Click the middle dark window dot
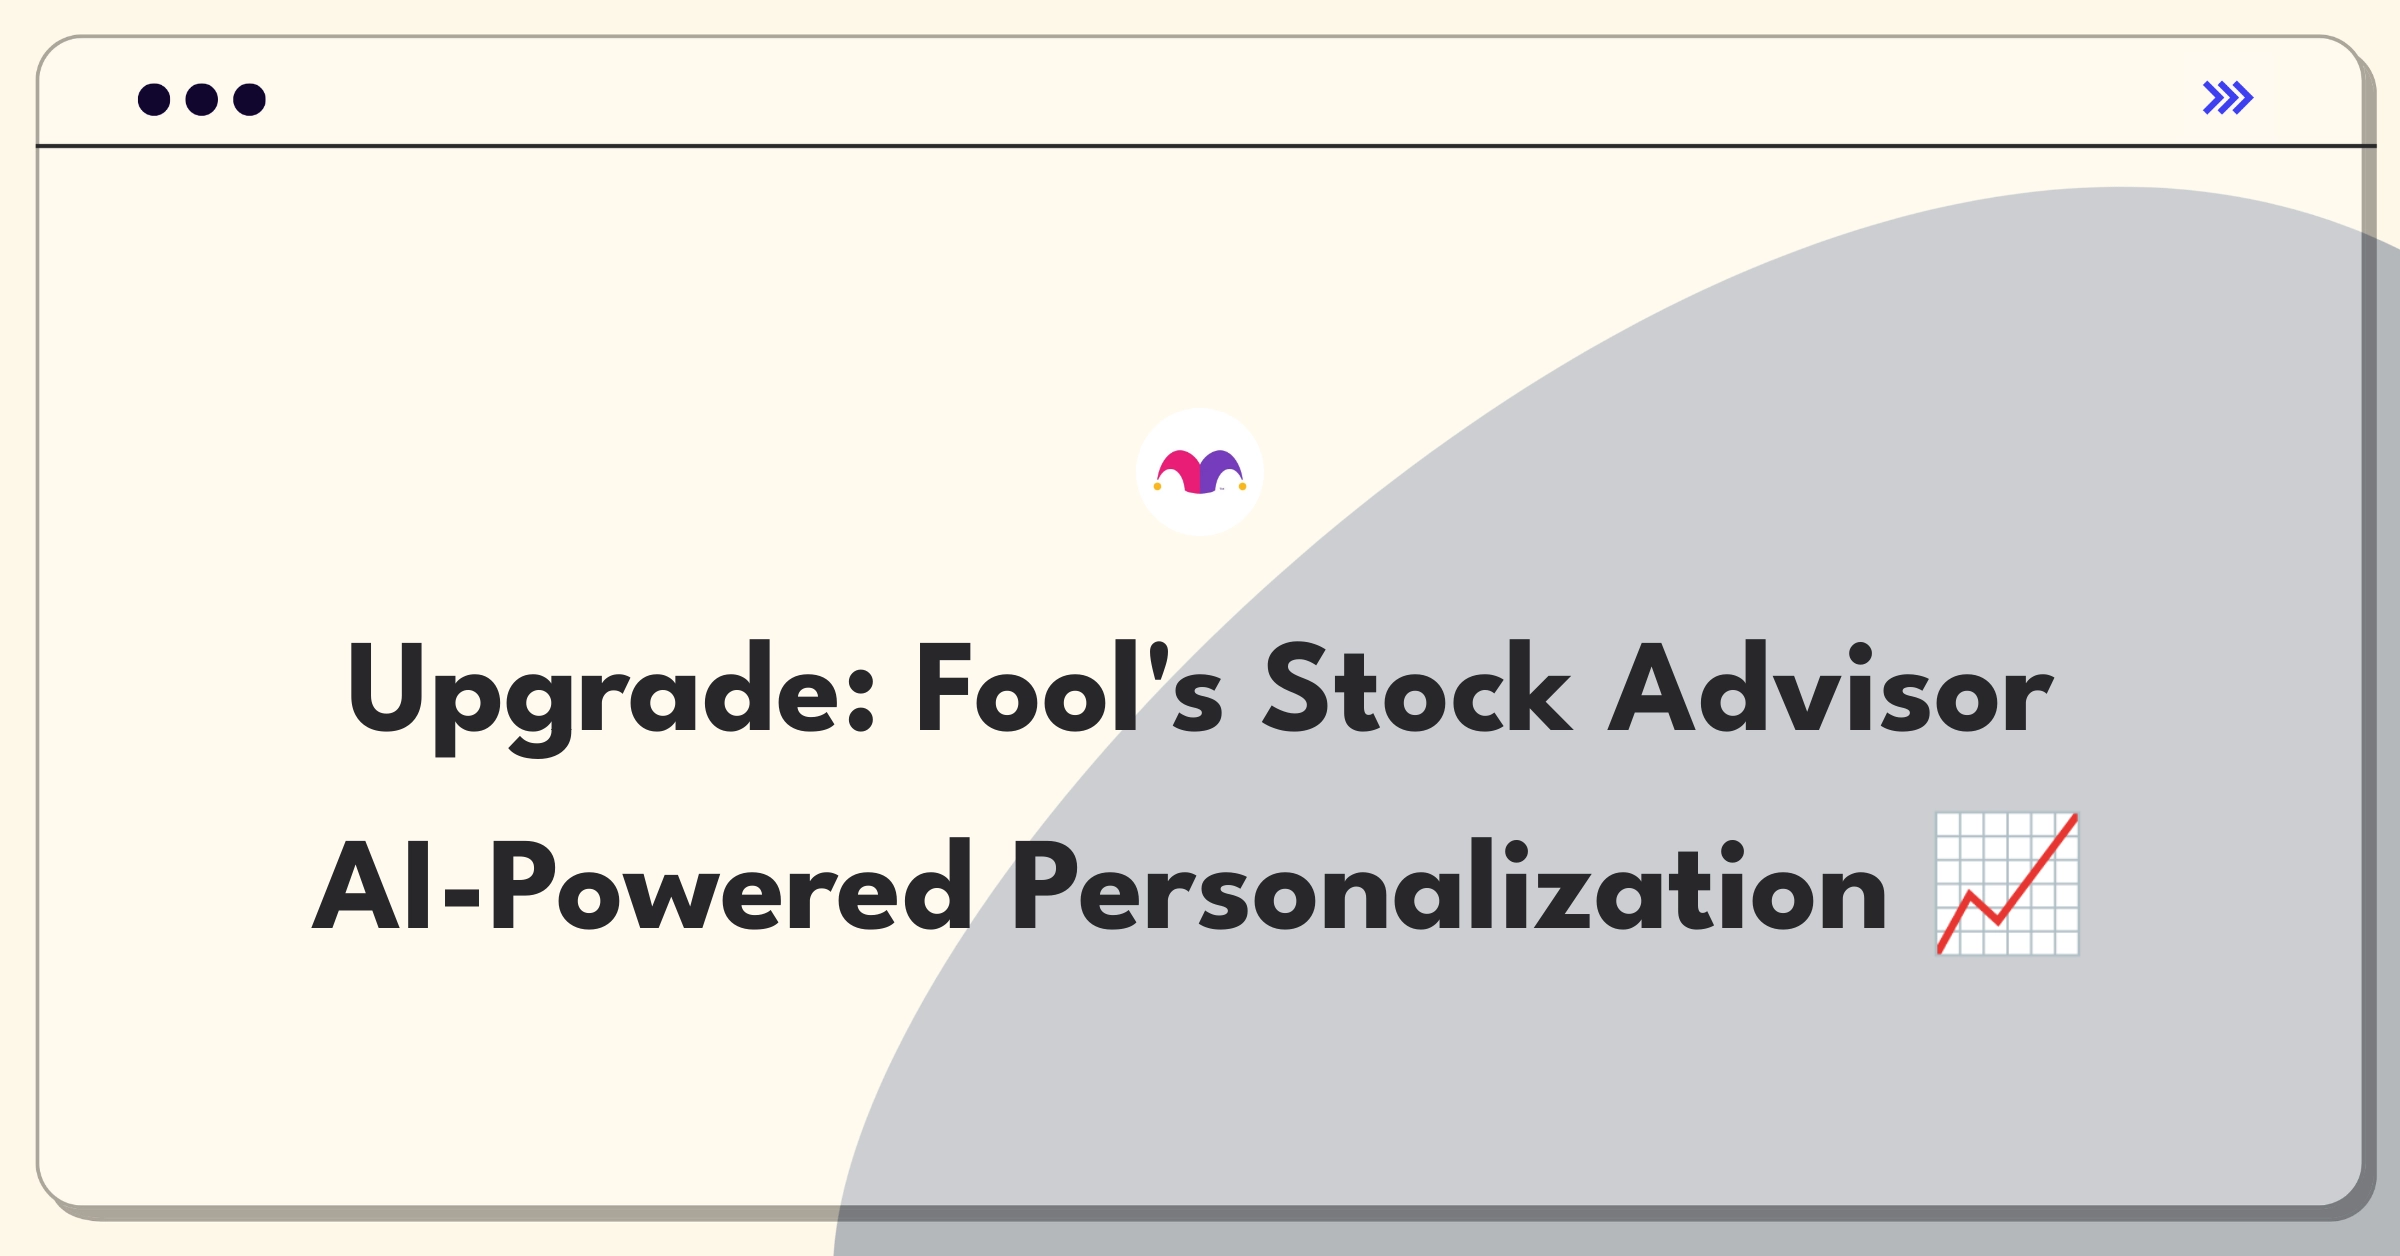2400x1256 pixels. (x=202, y=99)
